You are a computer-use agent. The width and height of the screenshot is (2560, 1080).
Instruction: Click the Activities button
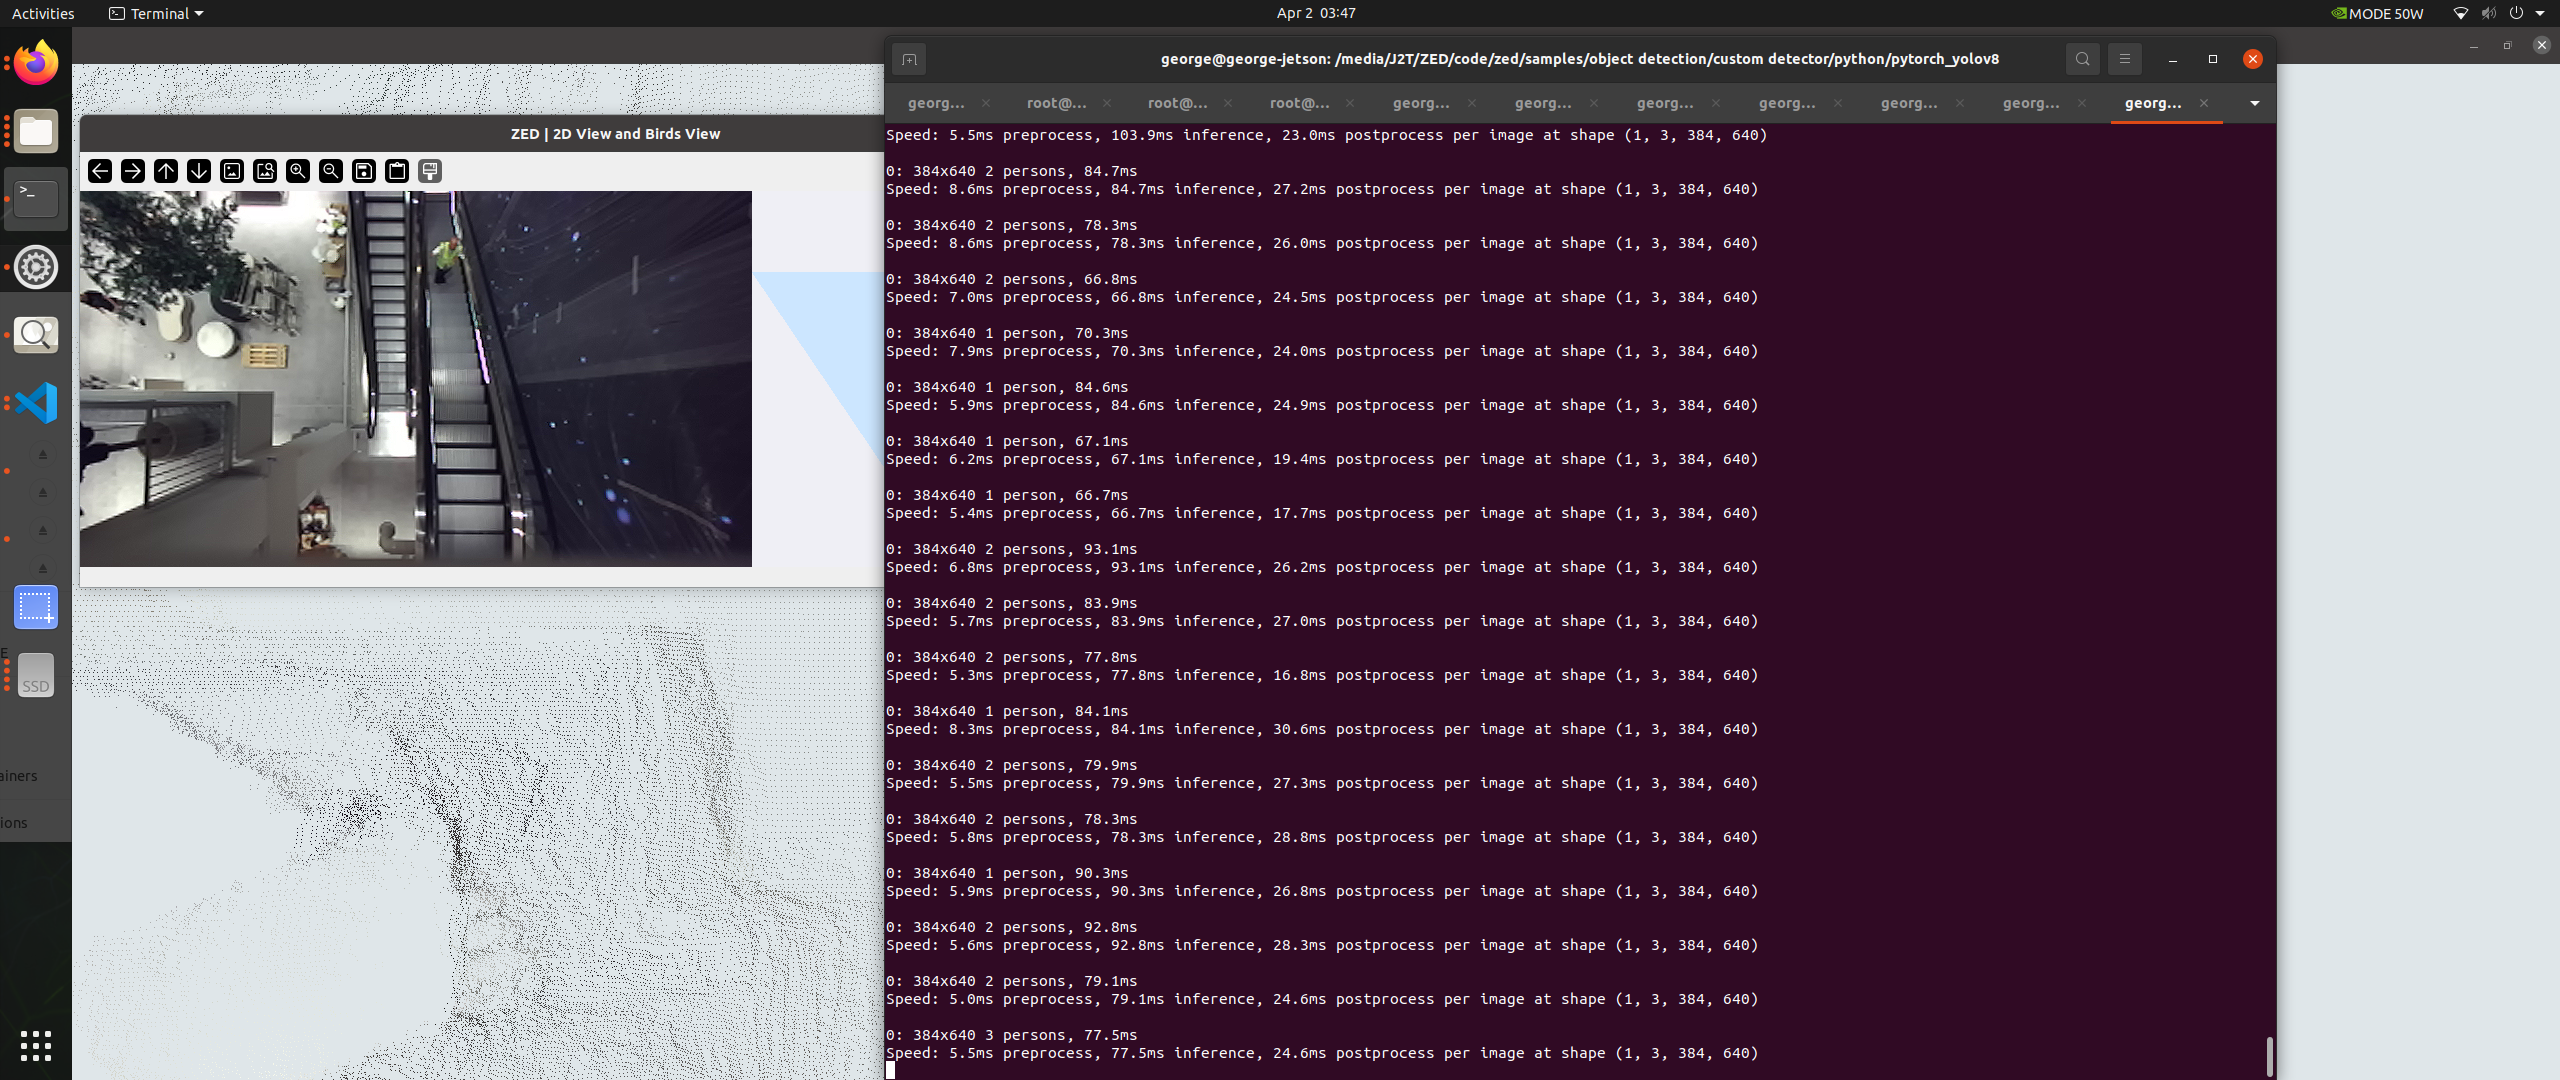click(43, 13)
